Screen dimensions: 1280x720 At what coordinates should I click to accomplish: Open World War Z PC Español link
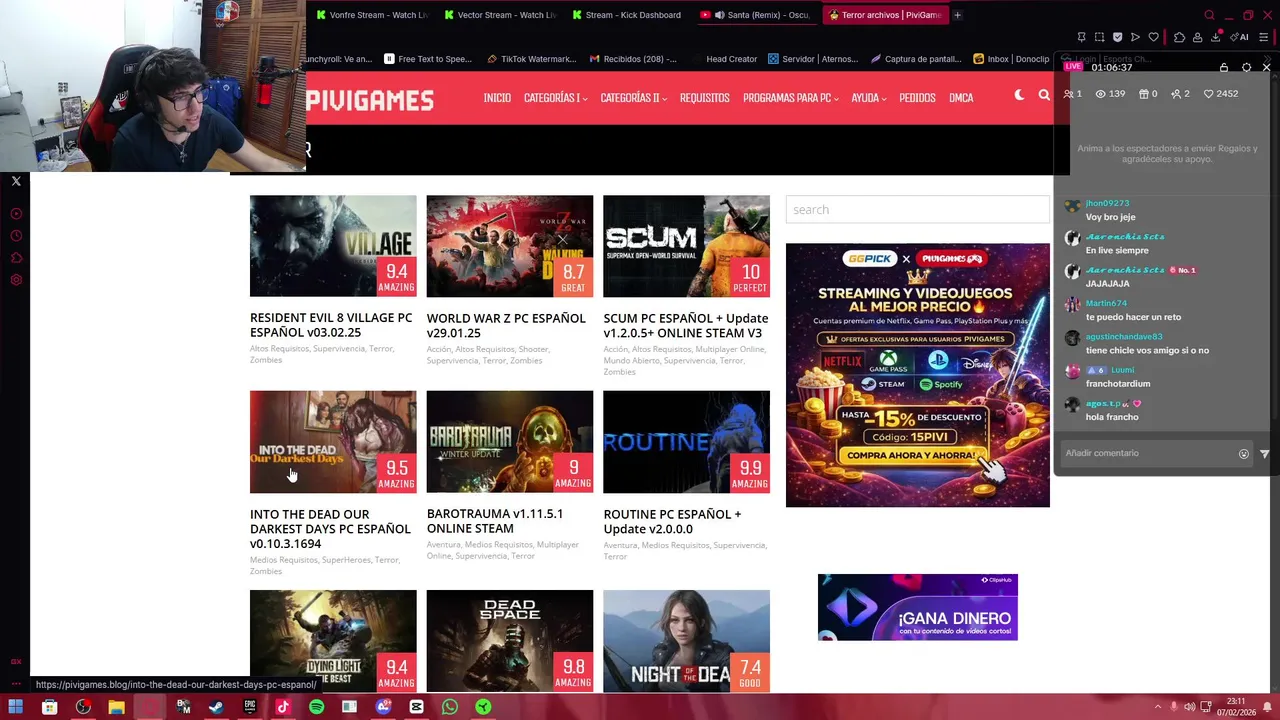pyautogui.click(x=506, y=325)
